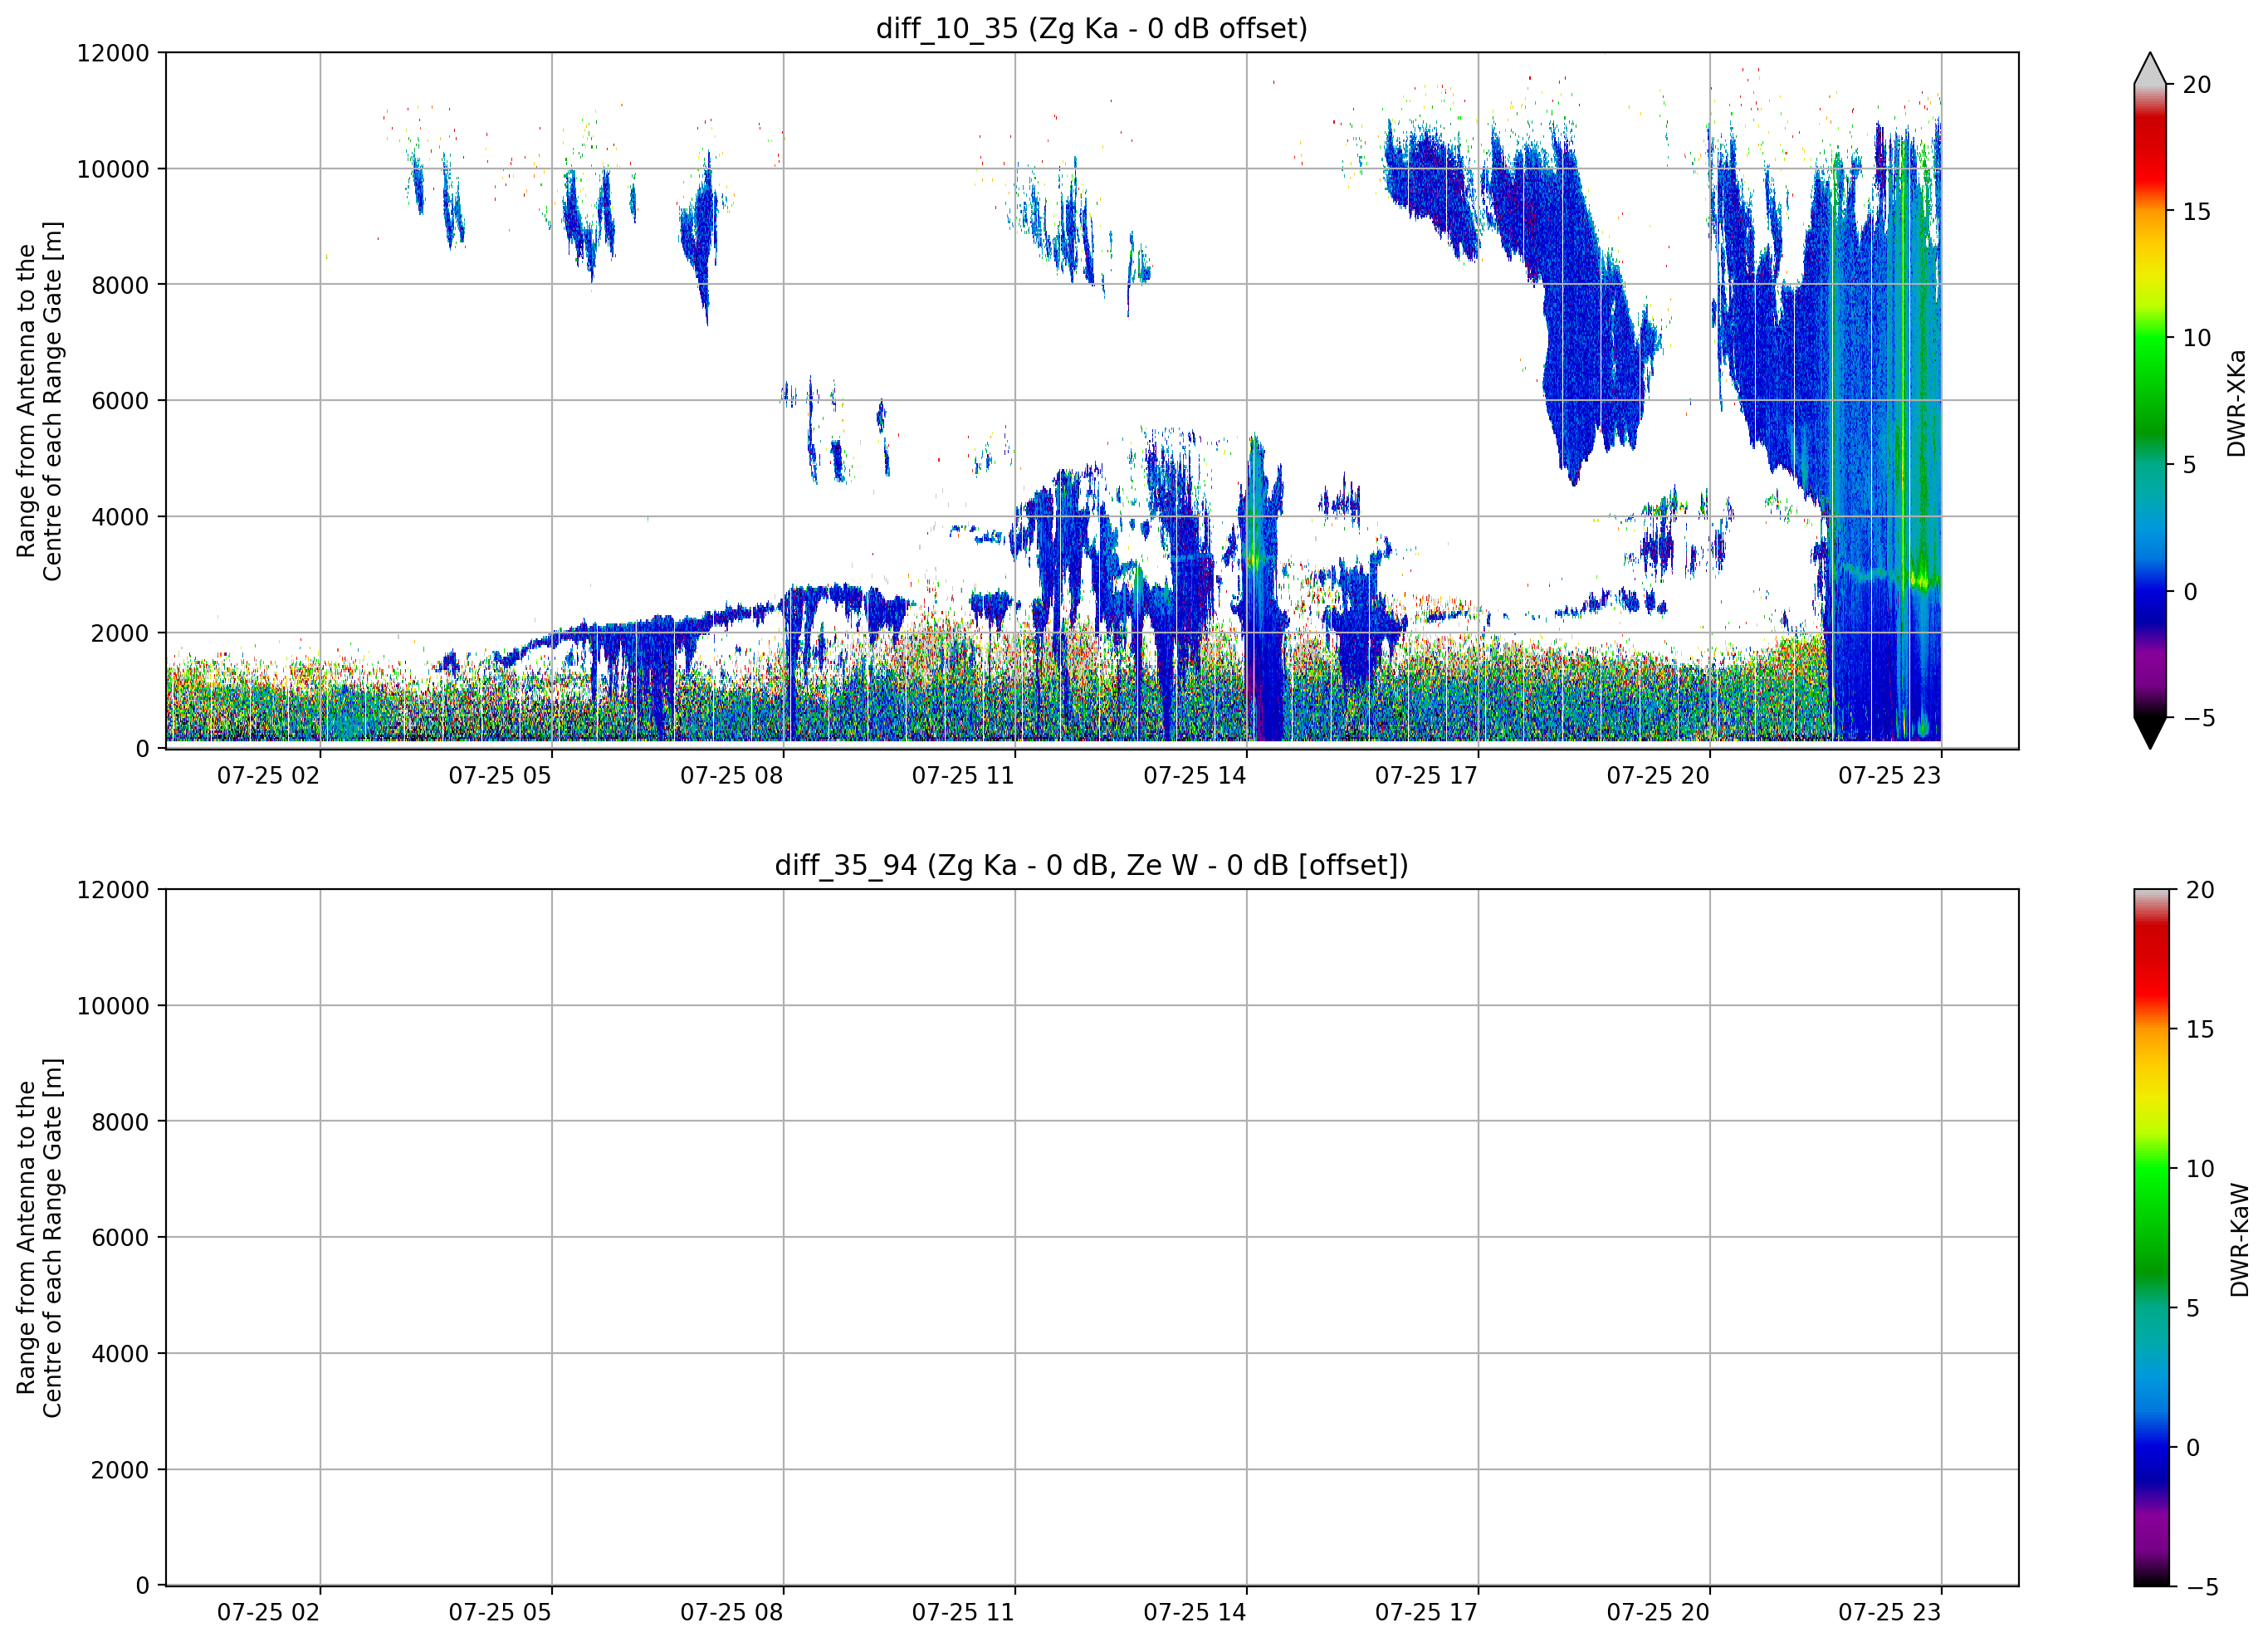The width and height of the screenshot is (2268, 1642).
Task: Click the '15' tick on the DWR-KaW colorbar
Action: point(2200,1029)
